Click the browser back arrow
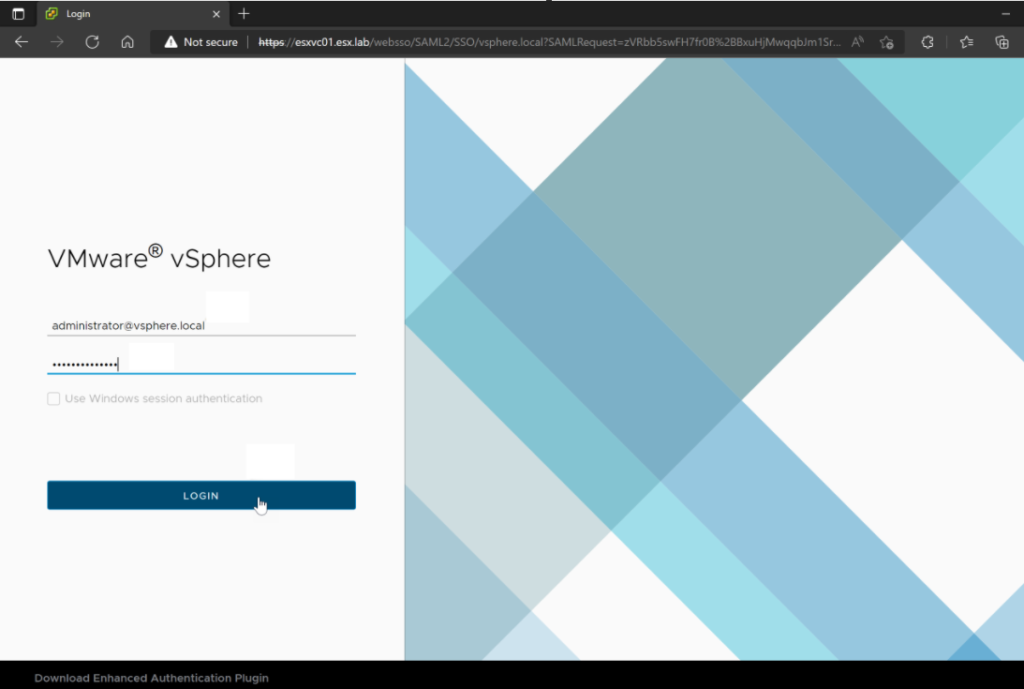The width and height of the screenshot is (1024, 689). coord(21,42)
